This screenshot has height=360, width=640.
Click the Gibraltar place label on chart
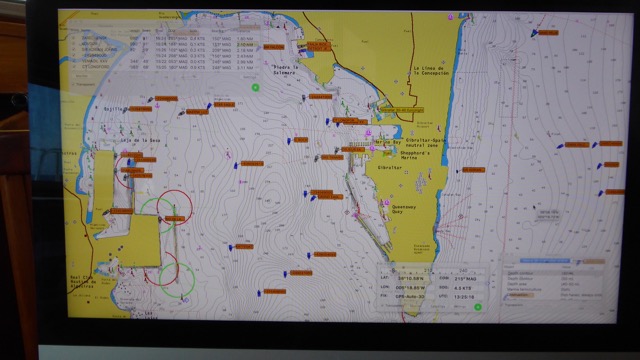tap(389, 167)
